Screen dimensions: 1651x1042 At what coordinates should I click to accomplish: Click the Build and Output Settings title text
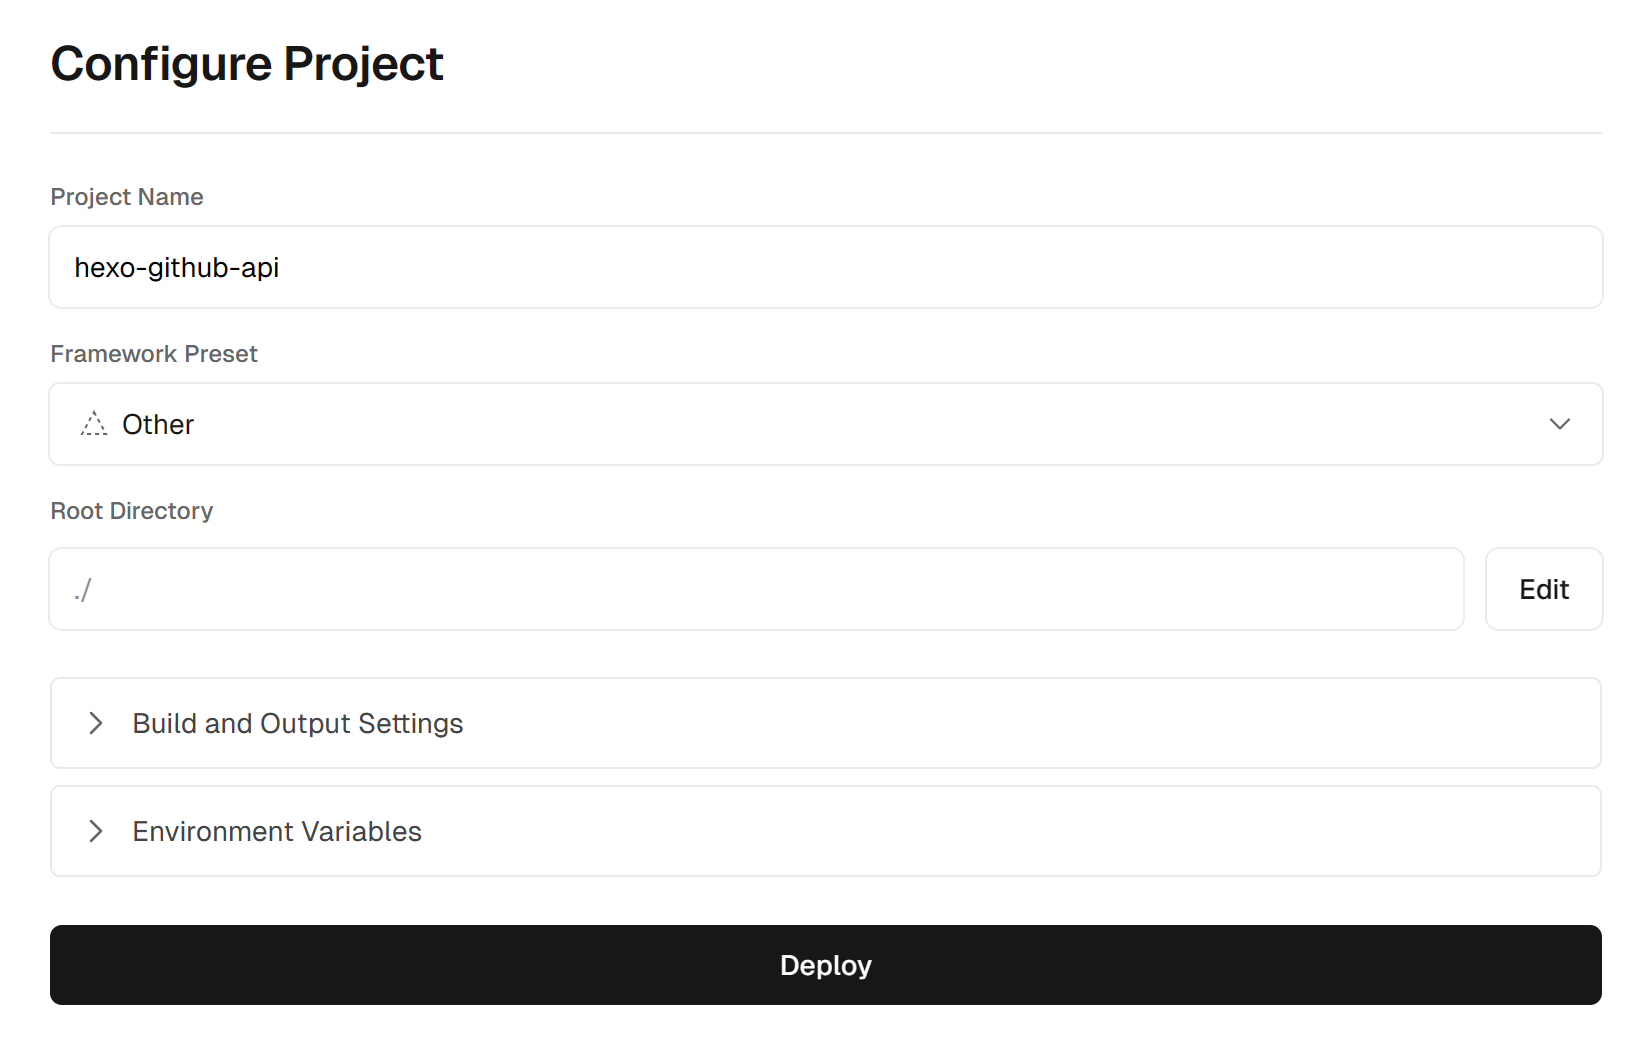pos(298,724)
